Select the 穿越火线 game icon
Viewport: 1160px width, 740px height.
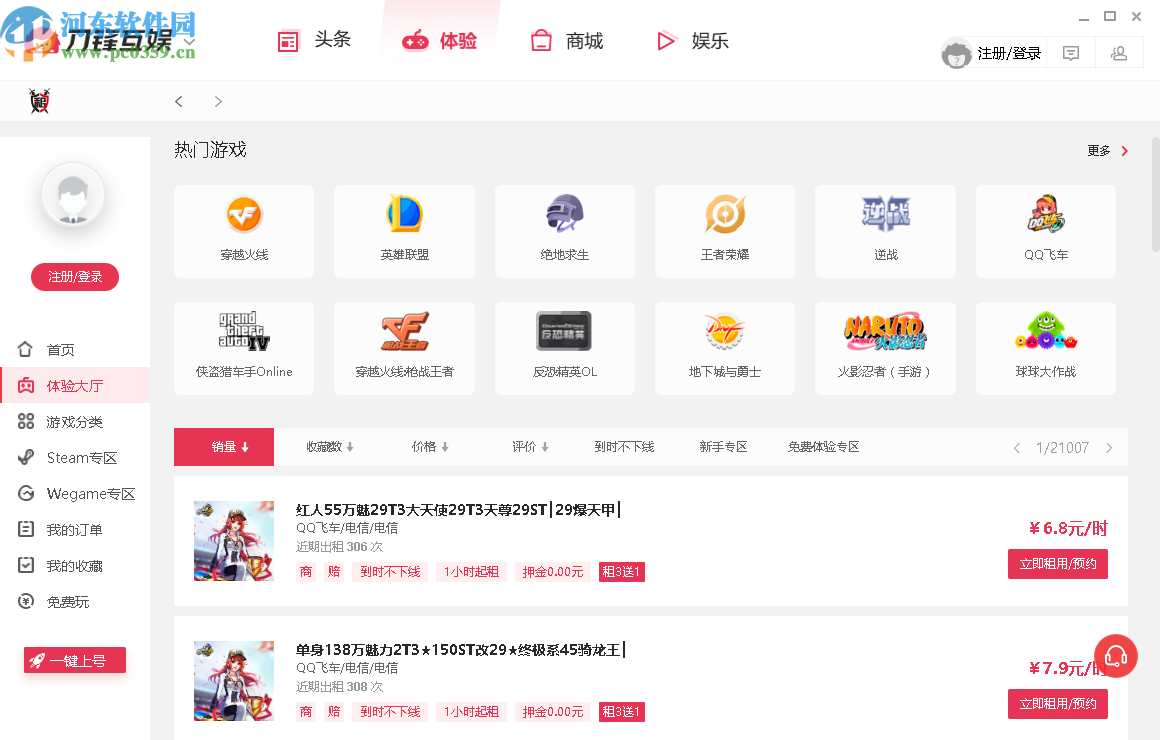coord(244,231)
